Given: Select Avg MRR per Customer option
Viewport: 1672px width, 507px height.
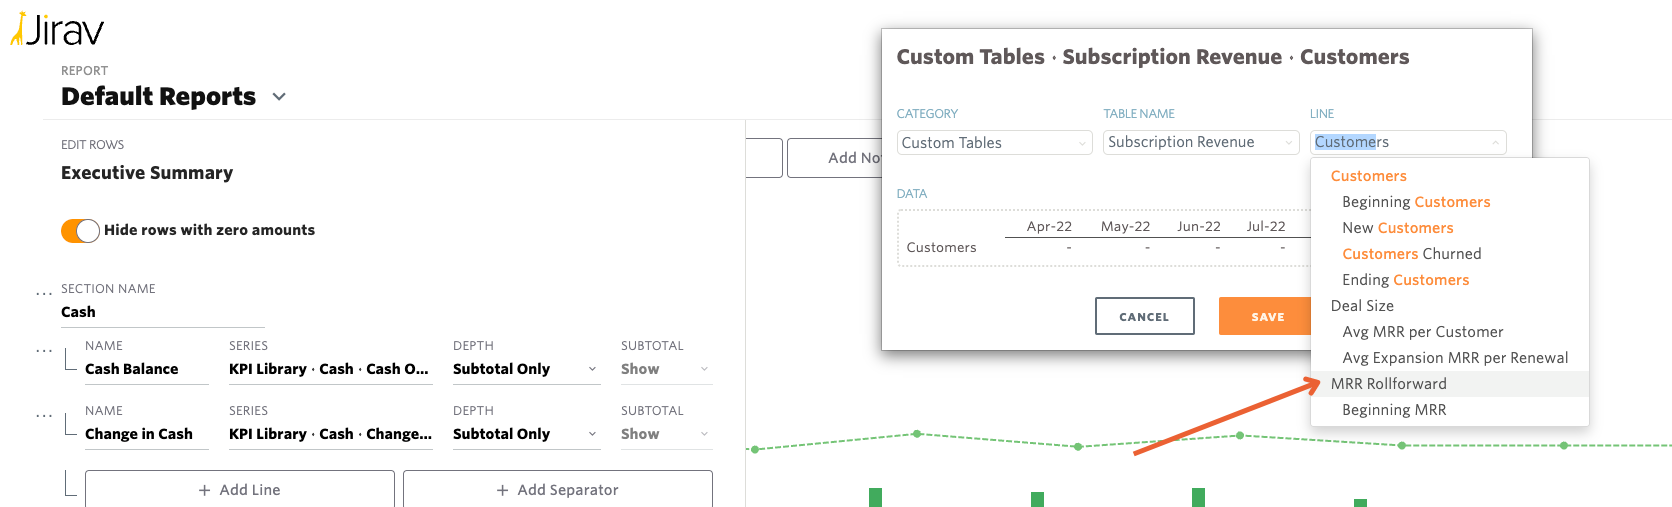Looking at the screenshot, I should 1422,332.
